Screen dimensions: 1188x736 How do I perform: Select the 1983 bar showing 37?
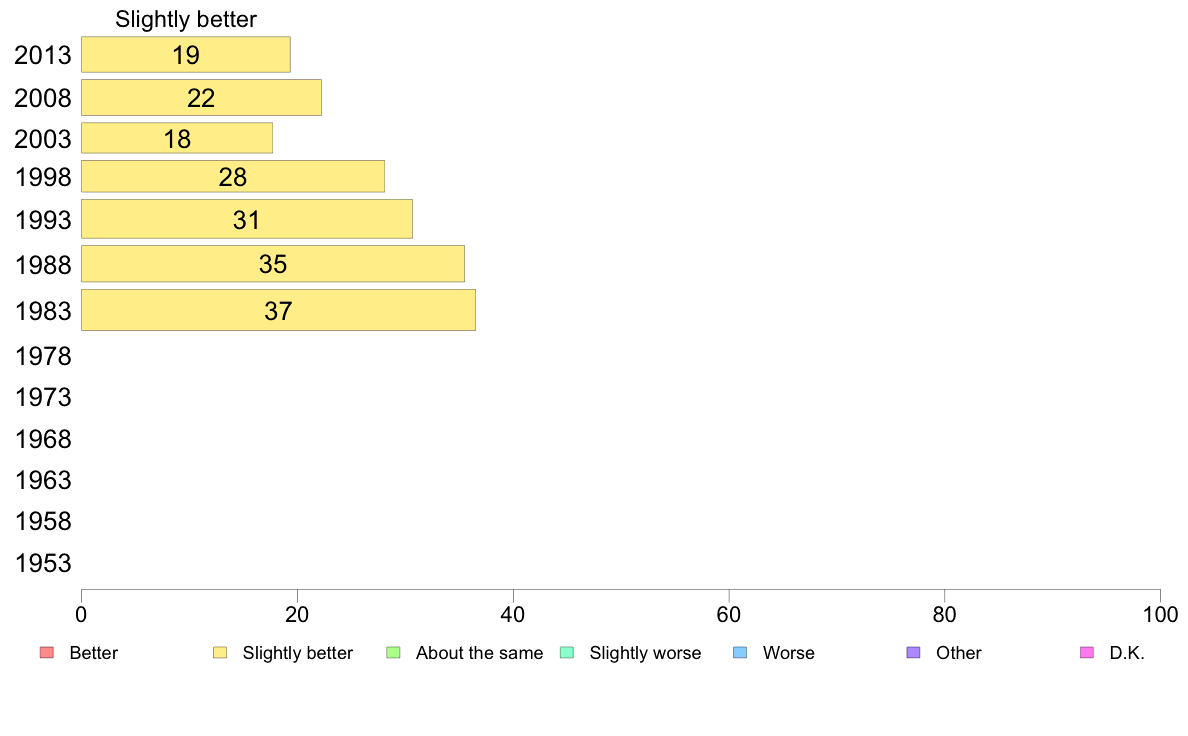point(279,310)
